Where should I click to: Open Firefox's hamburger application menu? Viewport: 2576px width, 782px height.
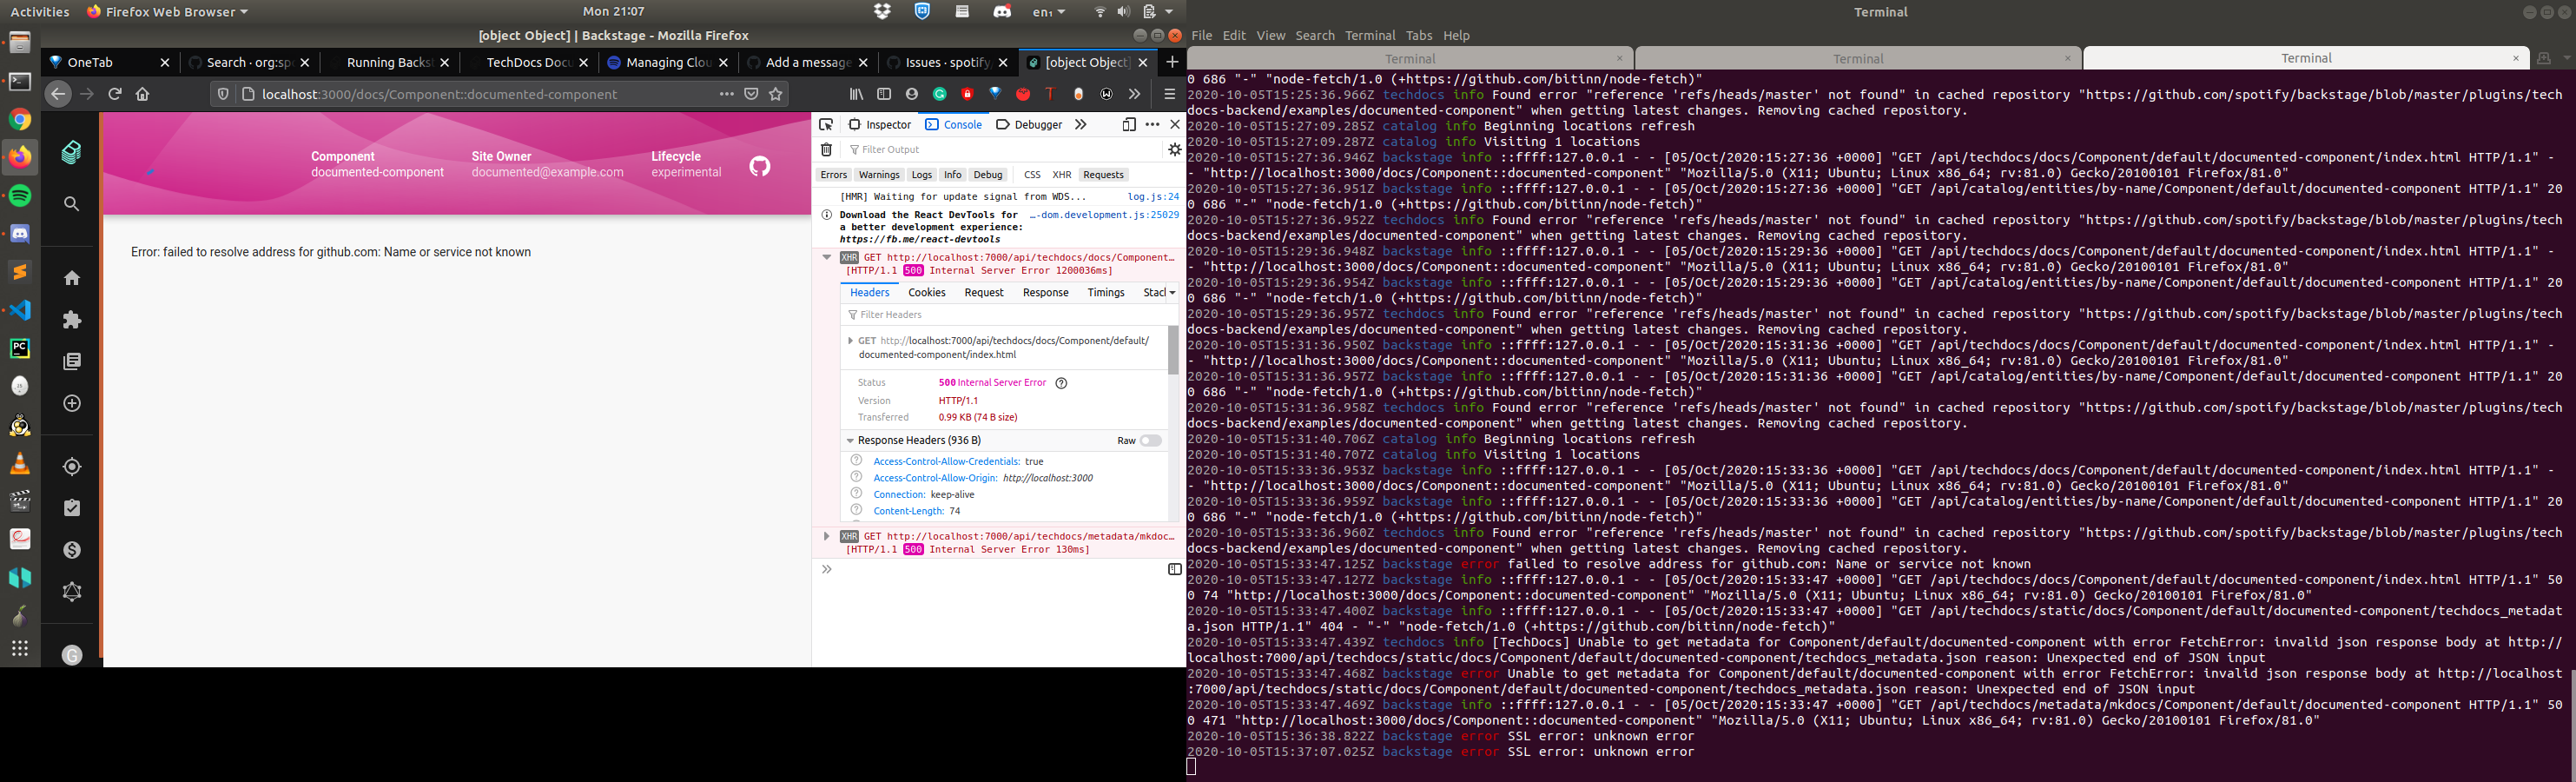coord(1168,94)
